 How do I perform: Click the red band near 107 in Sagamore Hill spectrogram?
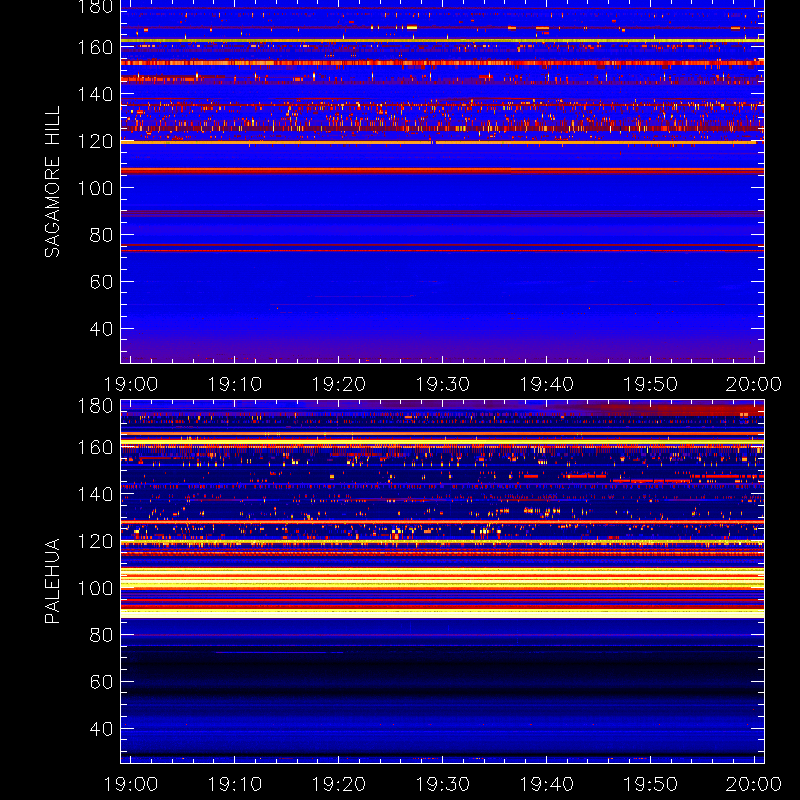click(442, 171)
